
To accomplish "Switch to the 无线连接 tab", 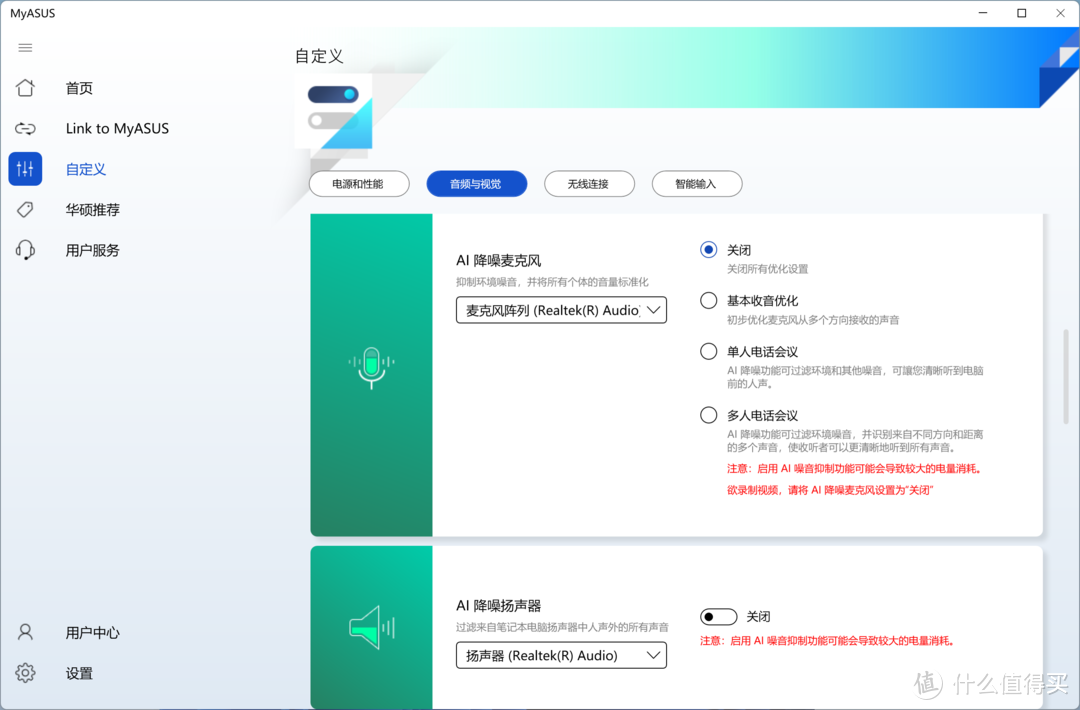I will click(589, 184).
